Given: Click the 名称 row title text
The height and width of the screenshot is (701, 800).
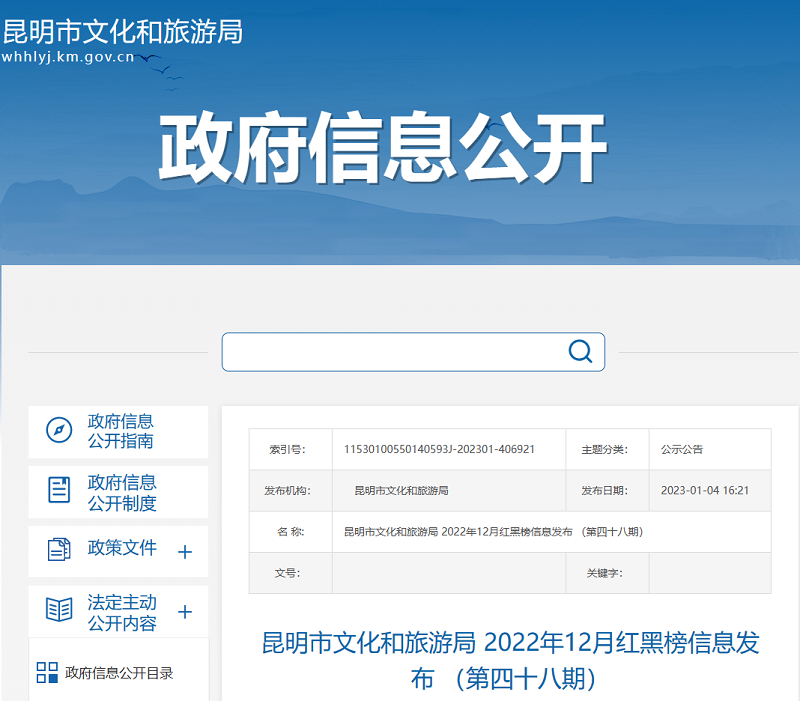Looking at the screenshot, I should [x=493, y=532].
